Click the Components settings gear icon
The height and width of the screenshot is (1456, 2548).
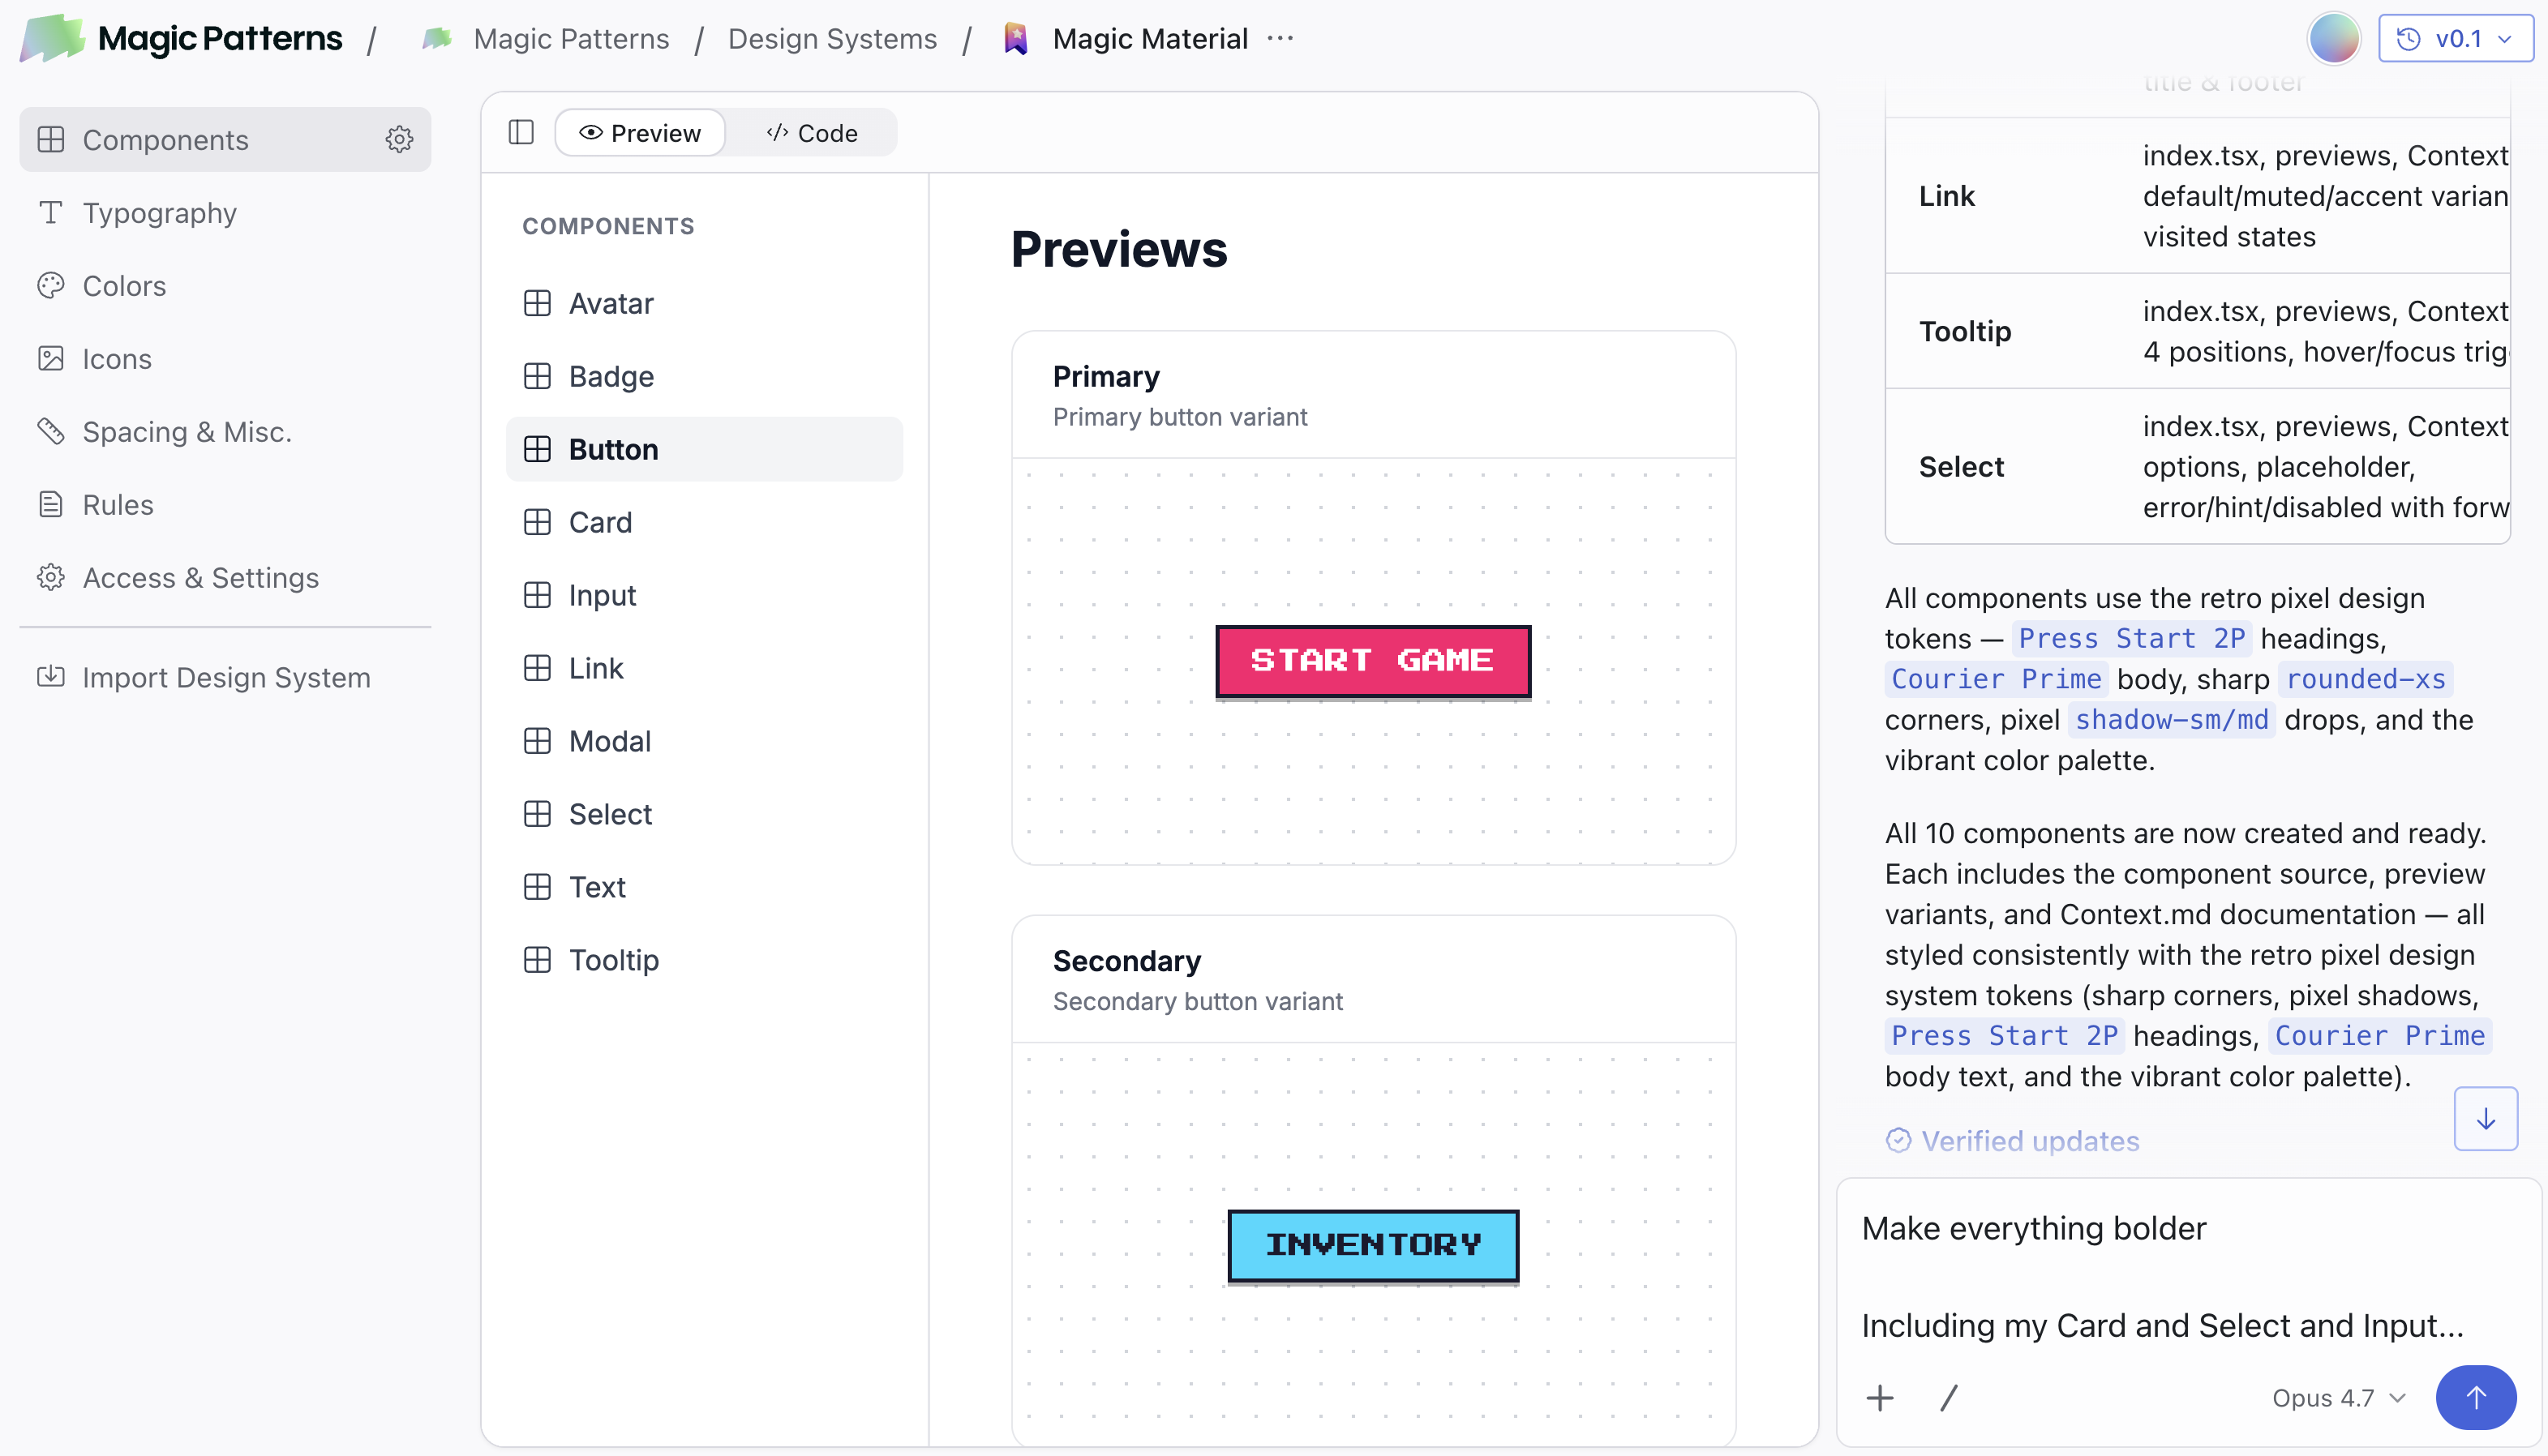pyautogui.click(x=399, y=139)
